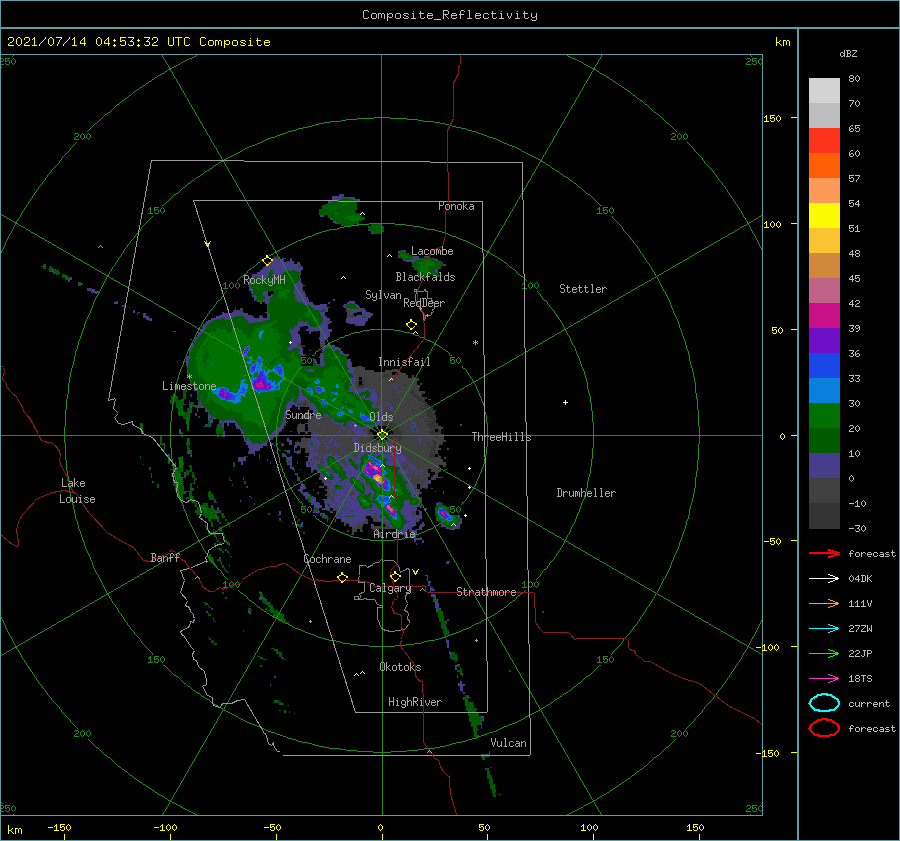The image size is (900, 841).
Task: Click the magenta 18TS arrow legend icon
Action: pyautogui.click(x=825, y=679)
